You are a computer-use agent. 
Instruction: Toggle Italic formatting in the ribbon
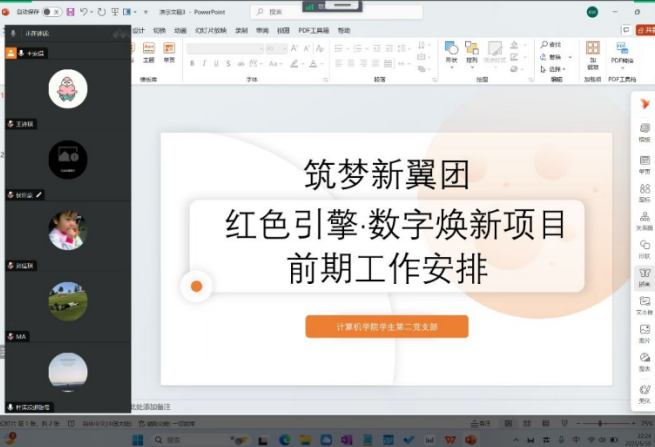(204, 63)
